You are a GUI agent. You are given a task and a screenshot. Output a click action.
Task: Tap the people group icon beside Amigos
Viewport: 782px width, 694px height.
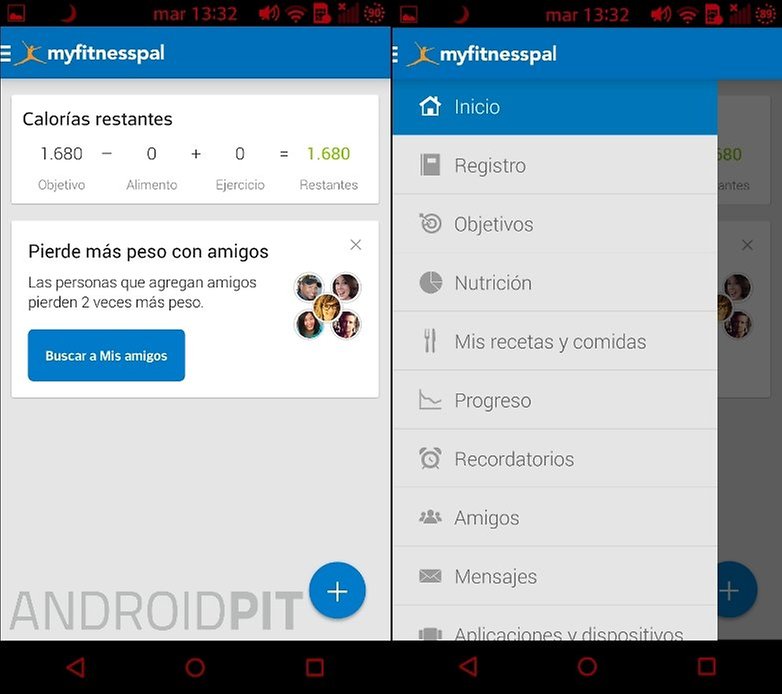pyautogui.click(x=430, y=517)
